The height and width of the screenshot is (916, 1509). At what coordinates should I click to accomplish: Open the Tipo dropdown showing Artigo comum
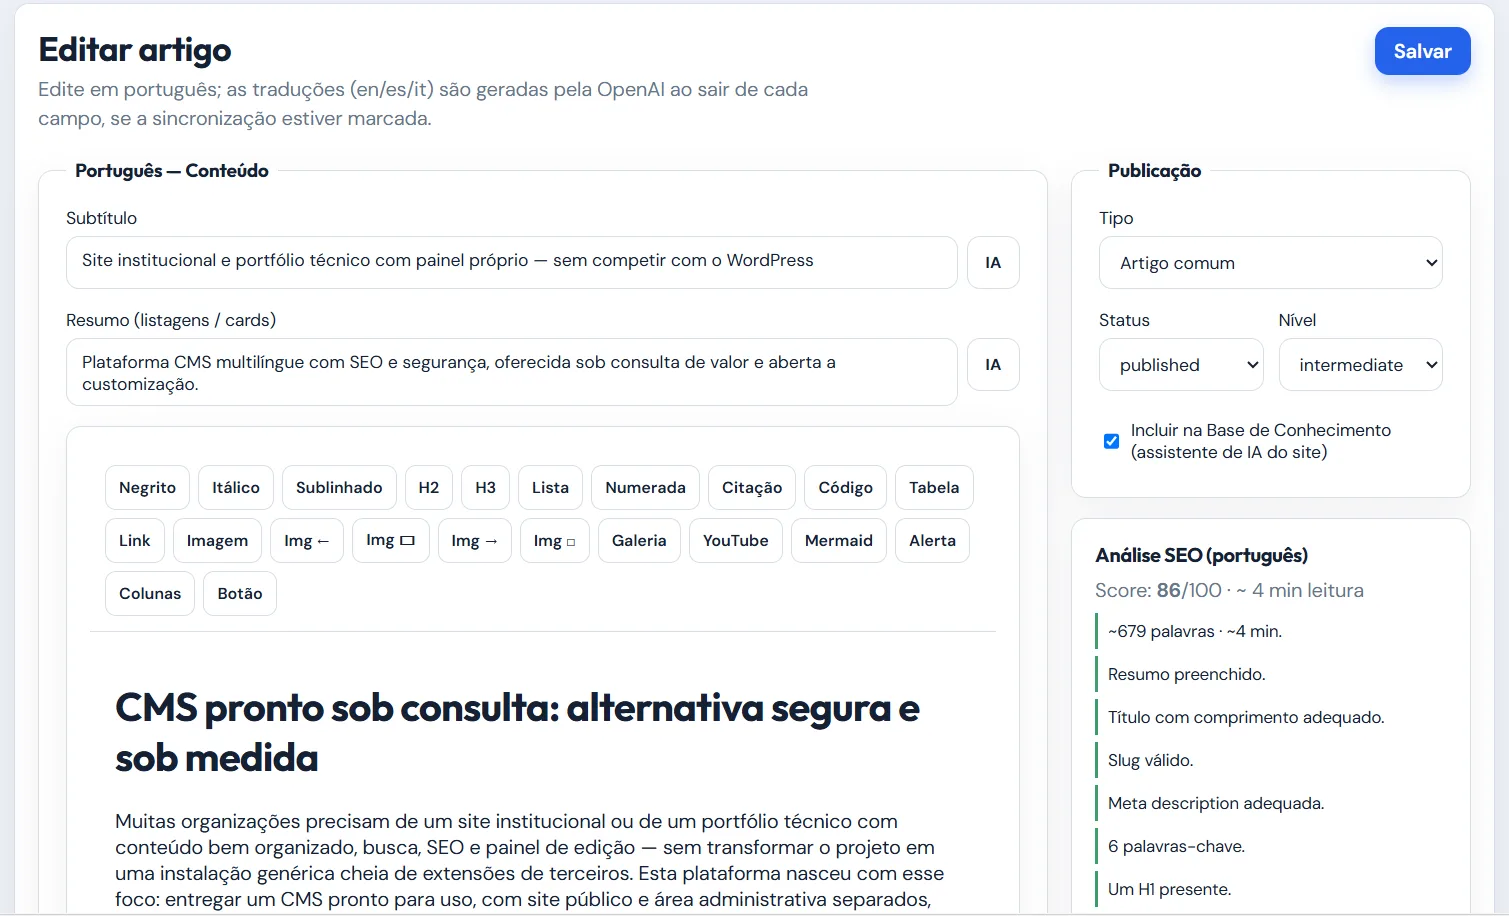pyautogui.click(x=1270, y=263)
